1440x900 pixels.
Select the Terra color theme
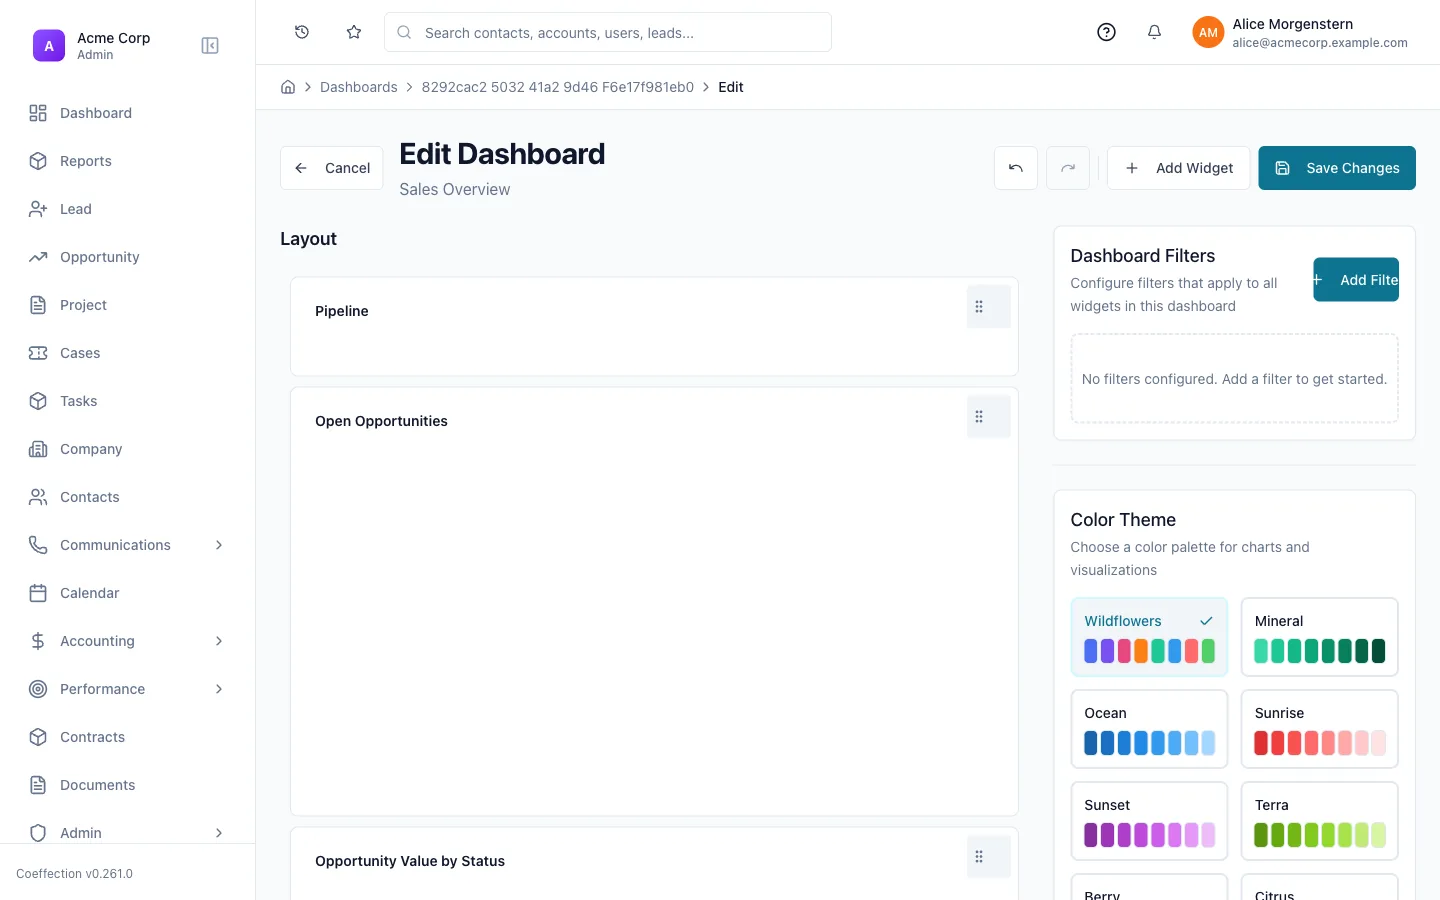point(1320,821)
